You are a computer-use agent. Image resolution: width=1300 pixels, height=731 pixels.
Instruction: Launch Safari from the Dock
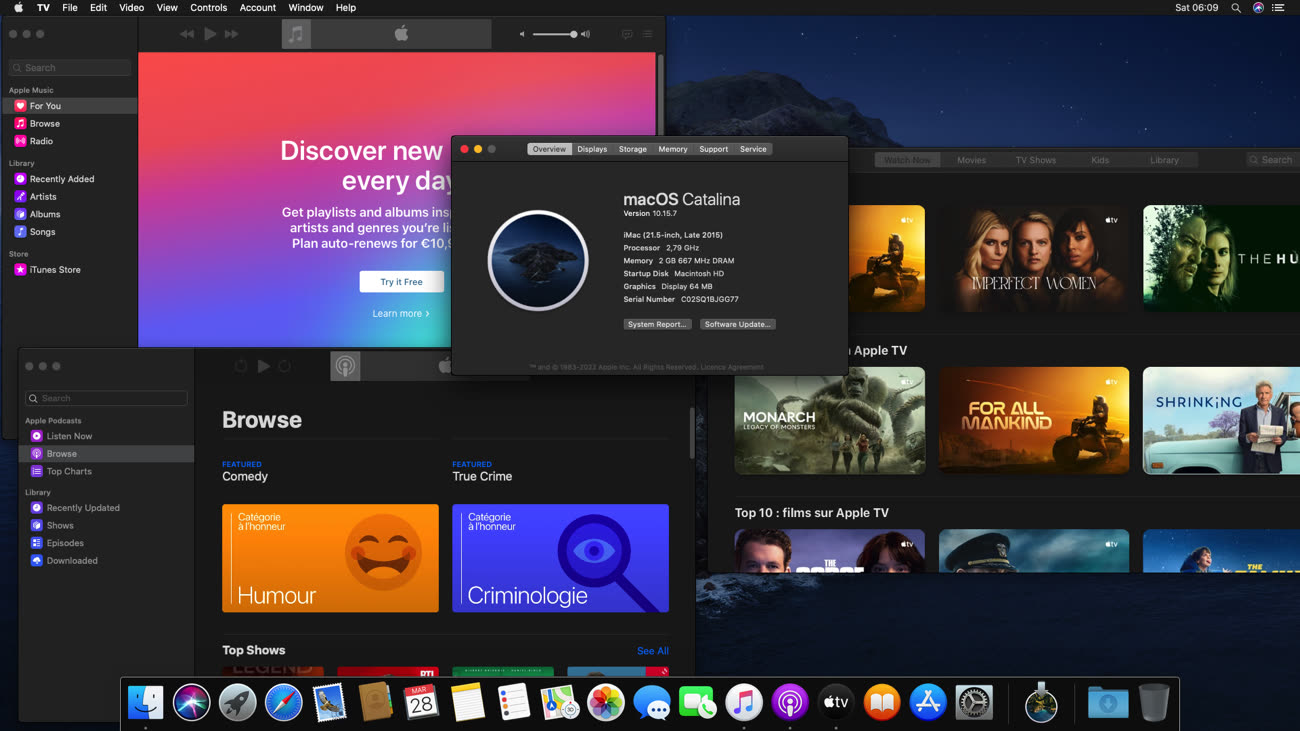(x=283, y=703)
